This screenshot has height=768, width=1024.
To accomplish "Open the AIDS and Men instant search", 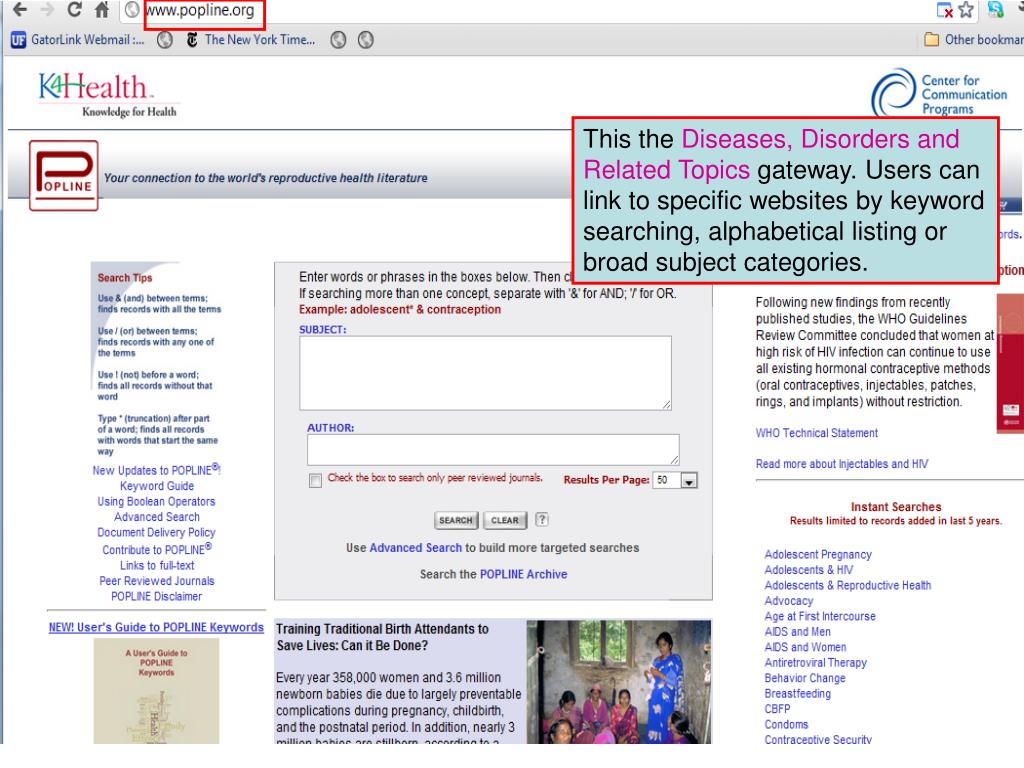I will click(x=797, y=632).
